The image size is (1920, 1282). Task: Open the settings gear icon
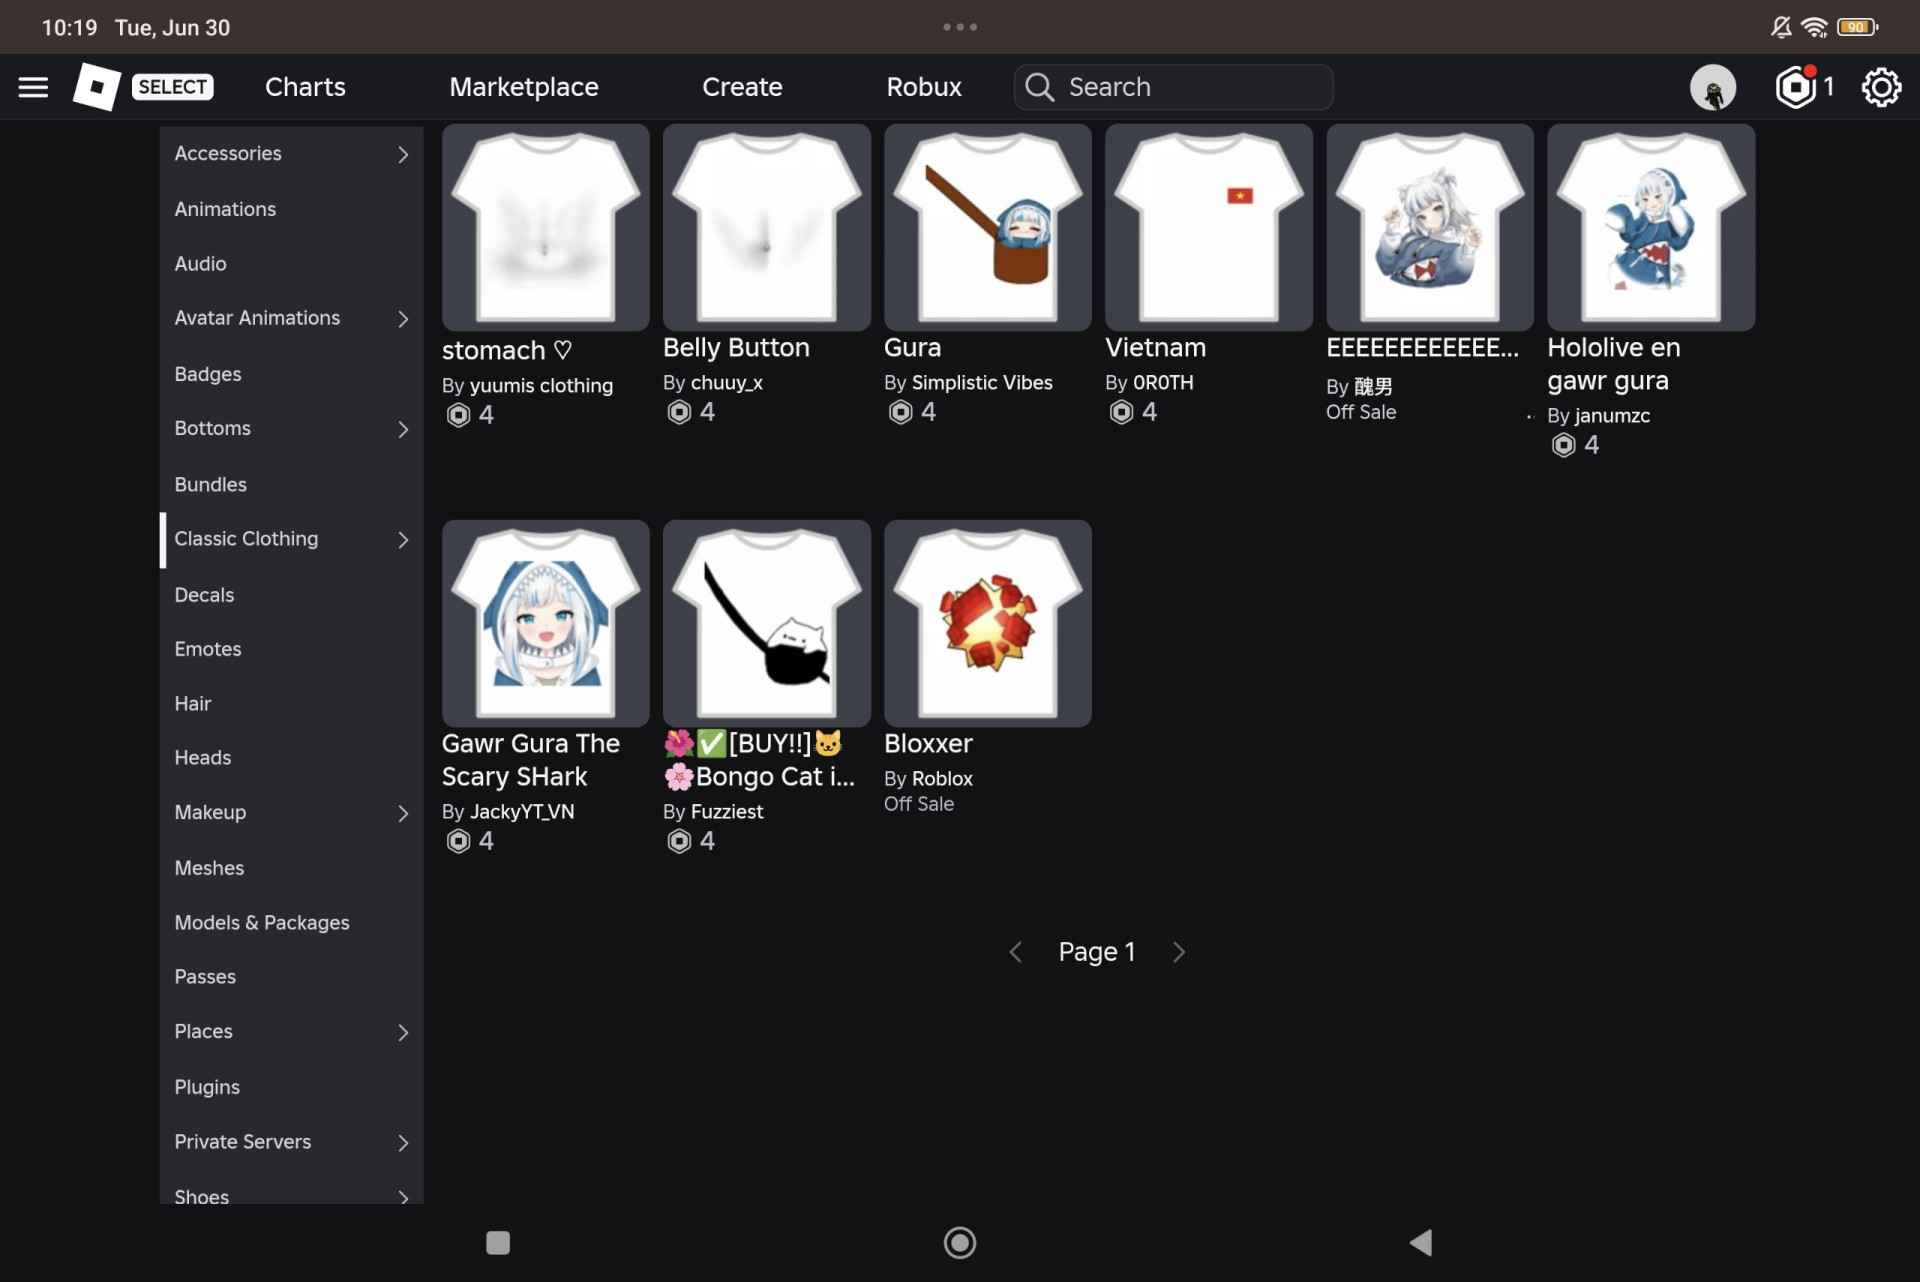point(1881,87)
